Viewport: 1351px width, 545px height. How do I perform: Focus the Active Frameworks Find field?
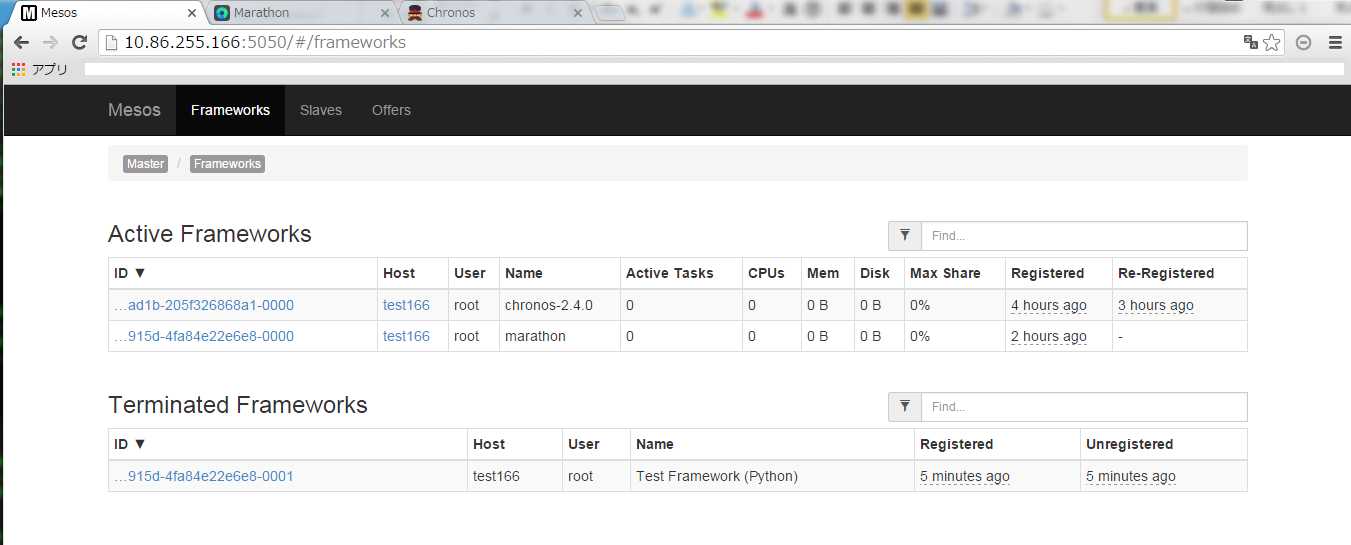[1084, 236]
